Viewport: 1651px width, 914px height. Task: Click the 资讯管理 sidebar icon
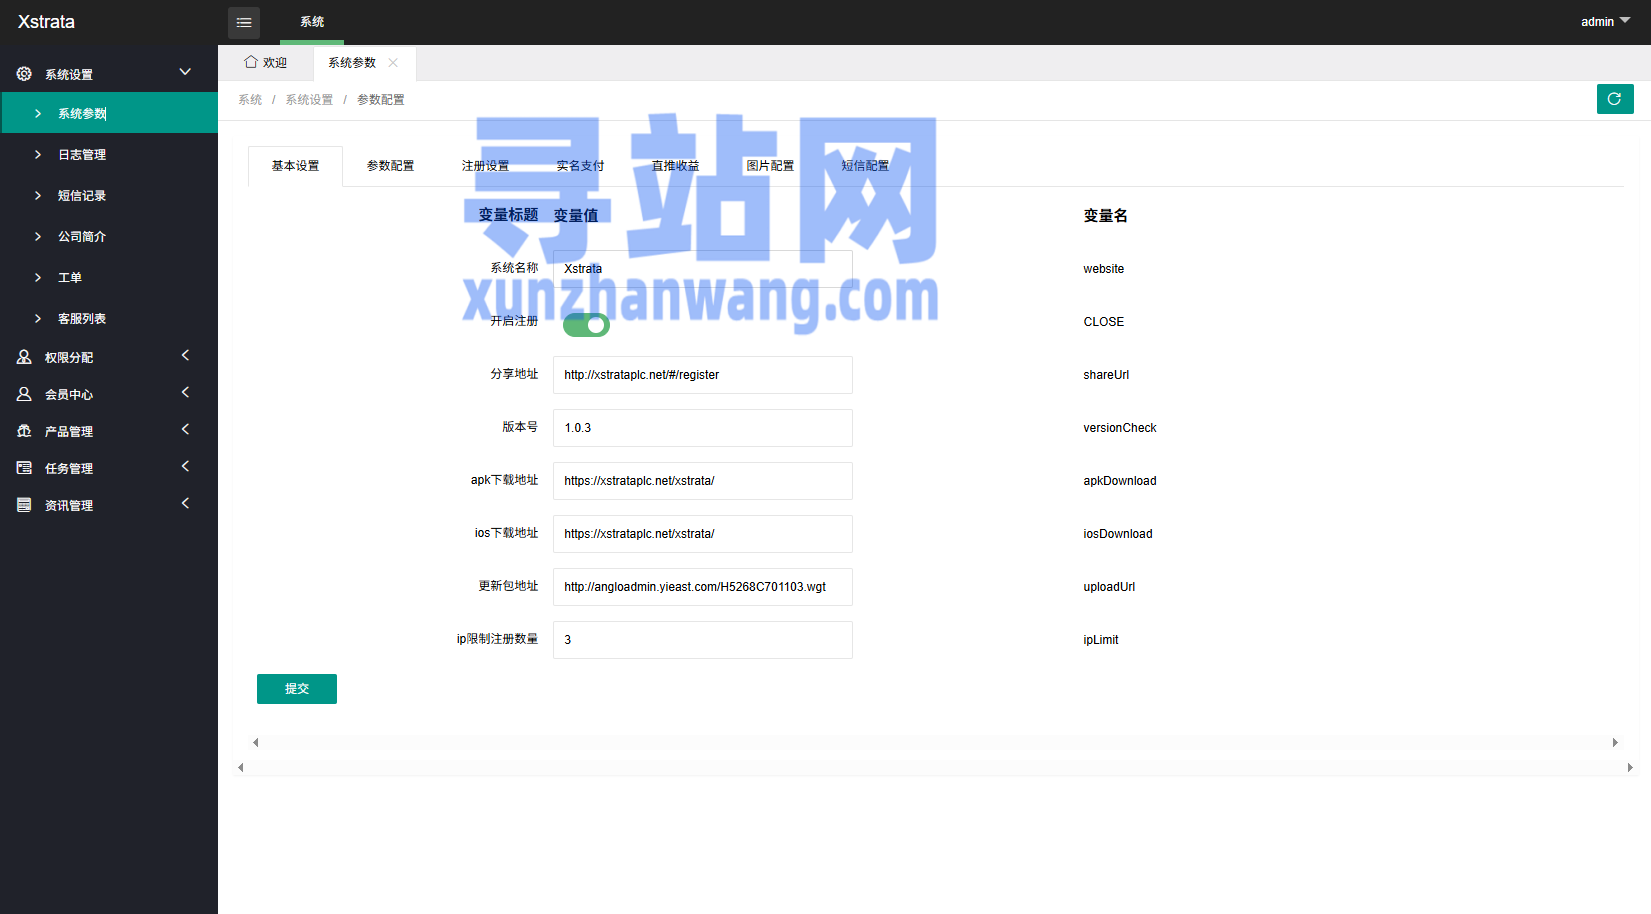tap(24, 505)
